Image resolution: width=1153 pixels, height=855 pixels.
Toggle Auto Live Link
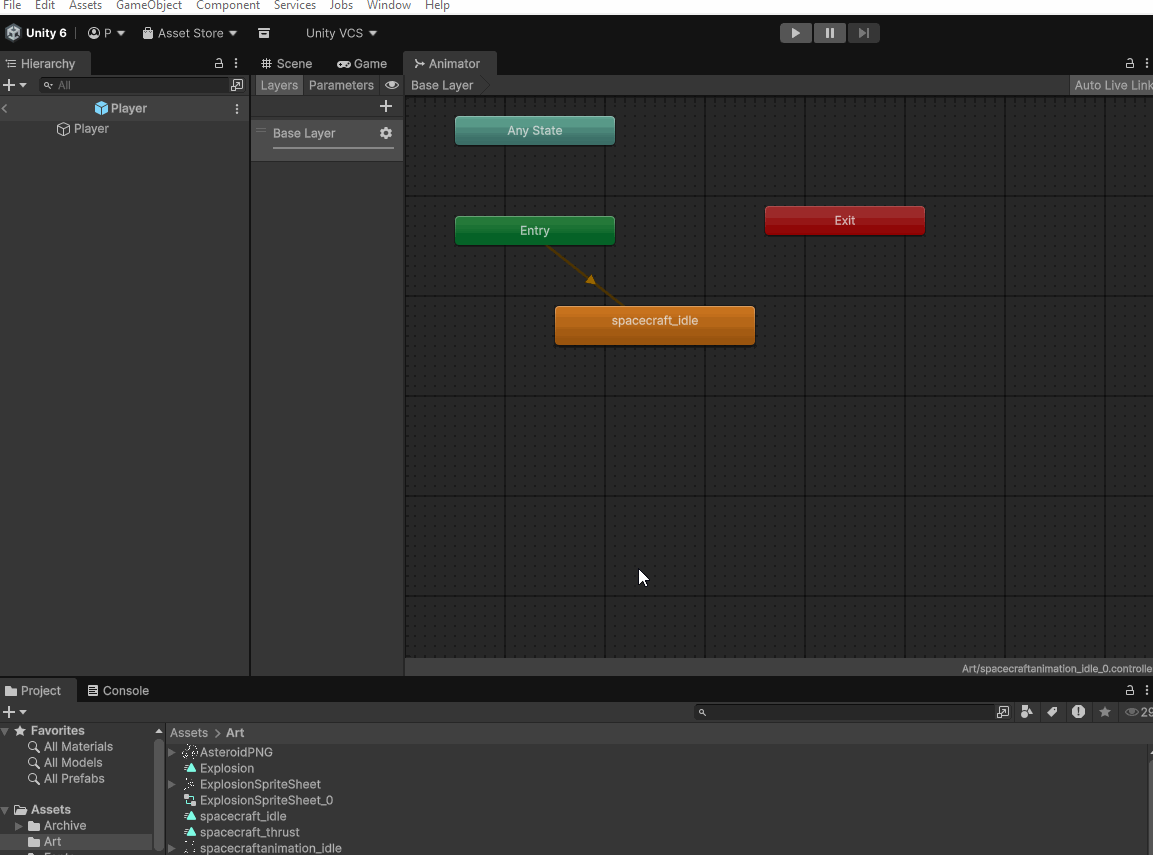click(x=1112, y=85)
